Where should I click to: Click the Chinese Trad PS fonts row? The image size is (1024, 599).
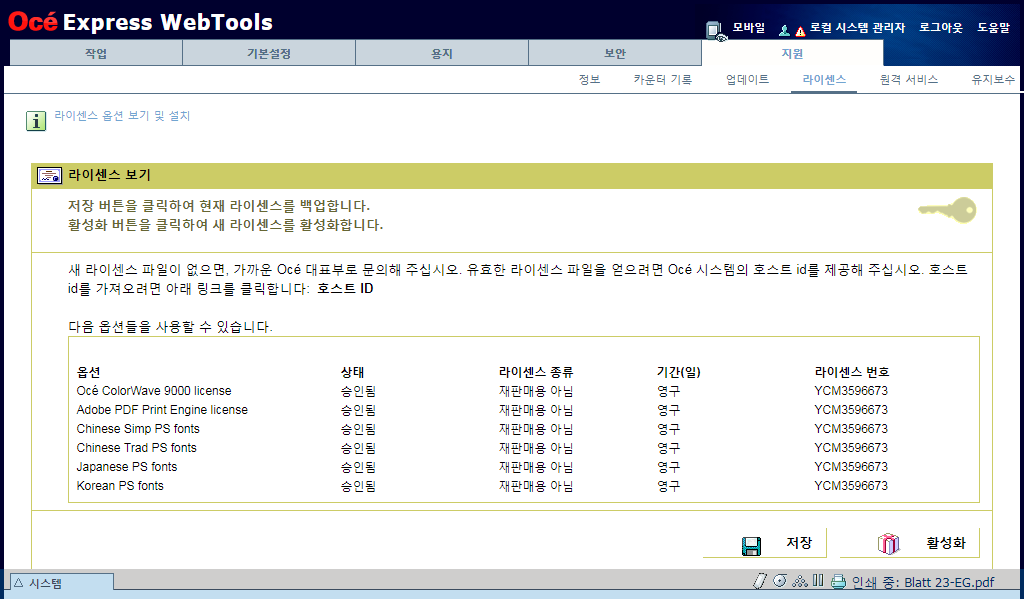pyautogui.click(x=482, y=447)
